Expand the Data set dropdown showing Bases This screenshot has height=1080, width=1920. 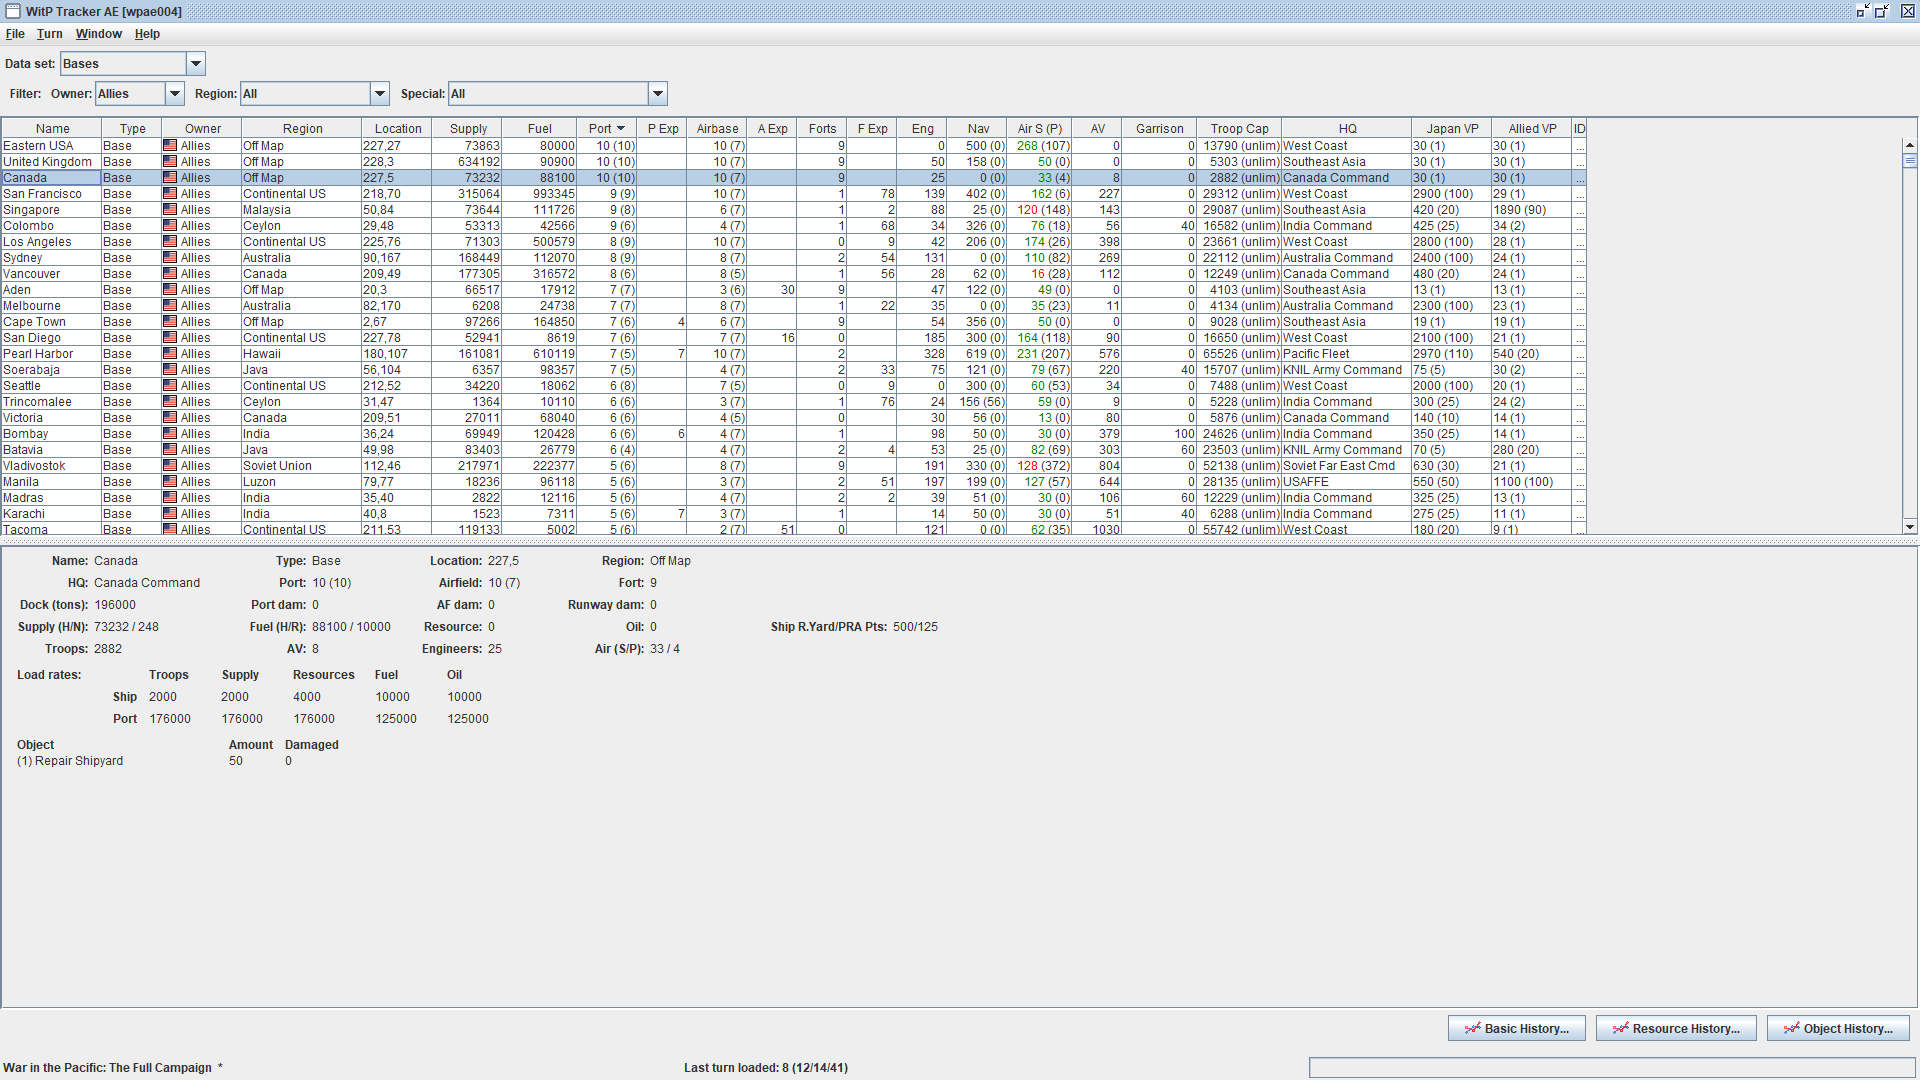point(196,64)
